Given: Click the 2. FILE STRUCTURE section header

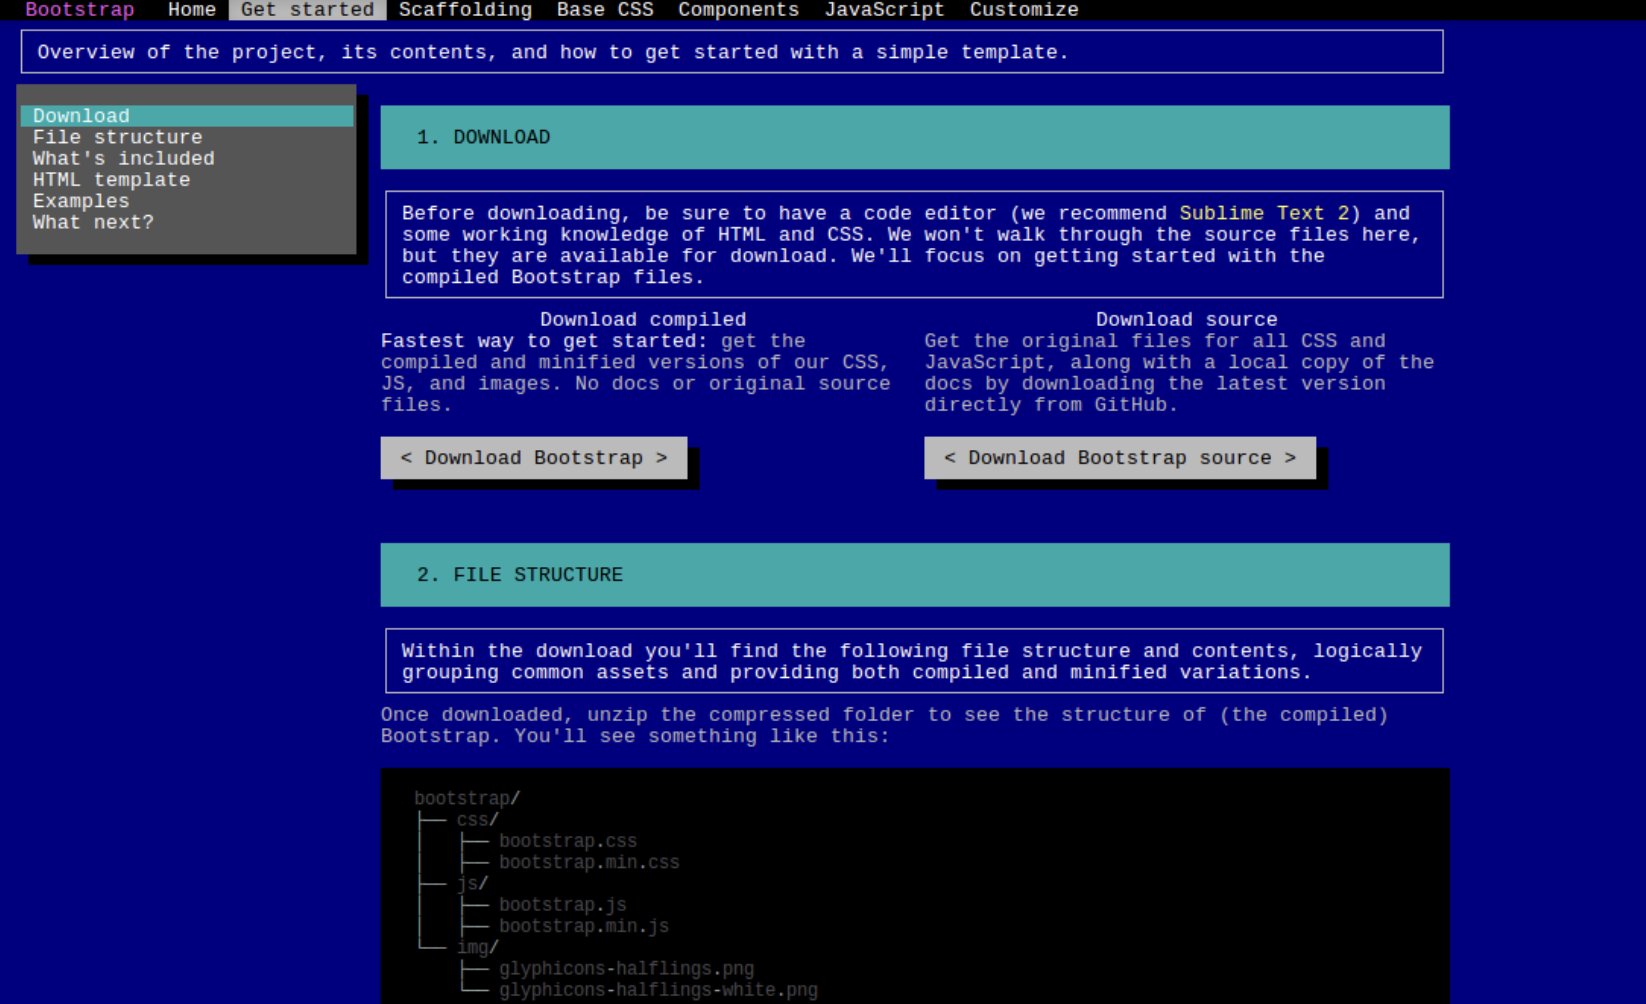Looking at the screenshot, I should click(914, 575).
